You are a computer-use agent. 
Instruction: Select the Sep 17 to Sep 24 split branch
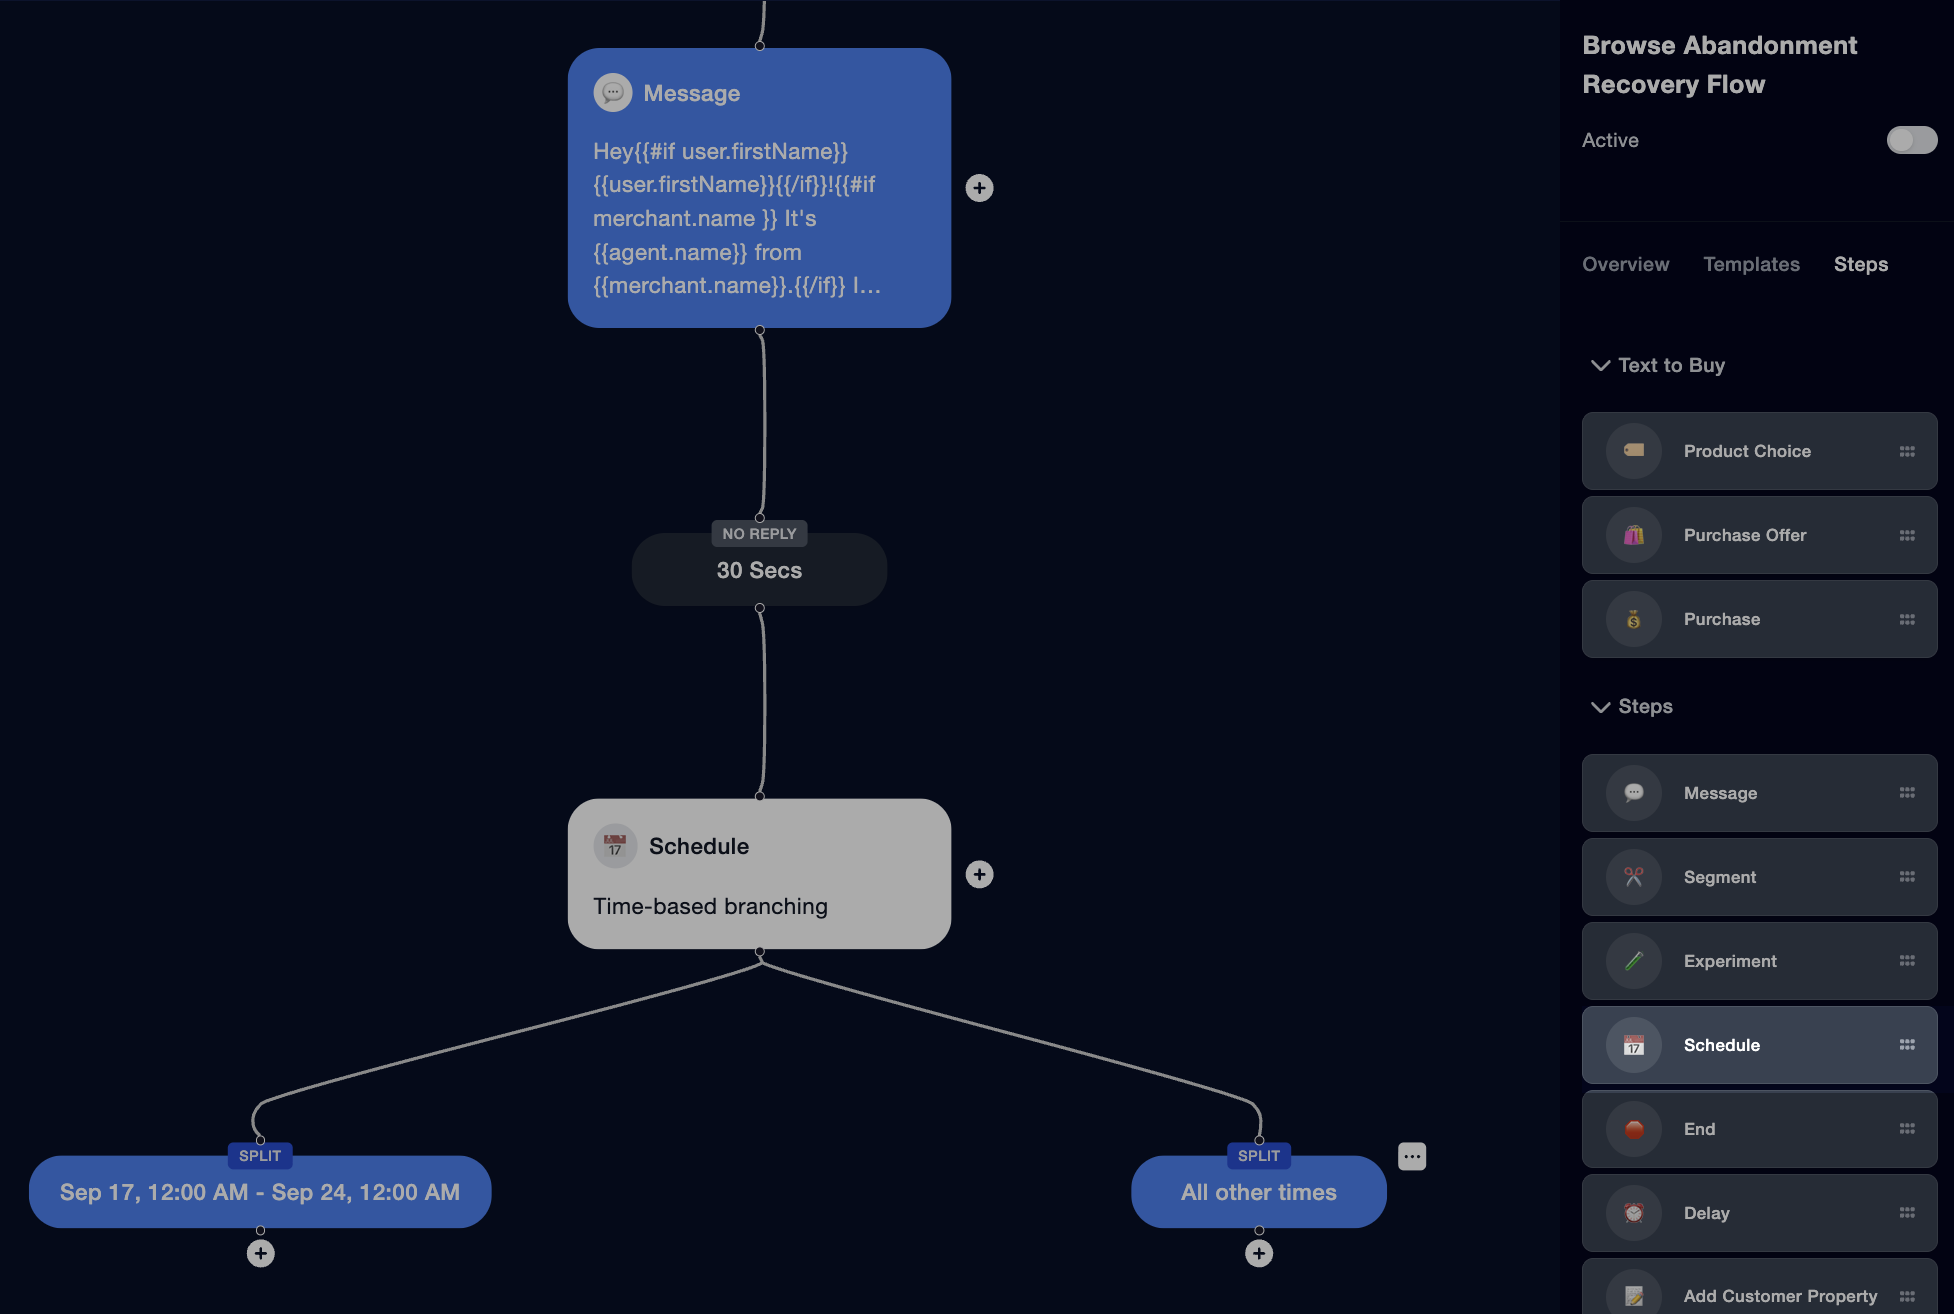click(260, 1192)
